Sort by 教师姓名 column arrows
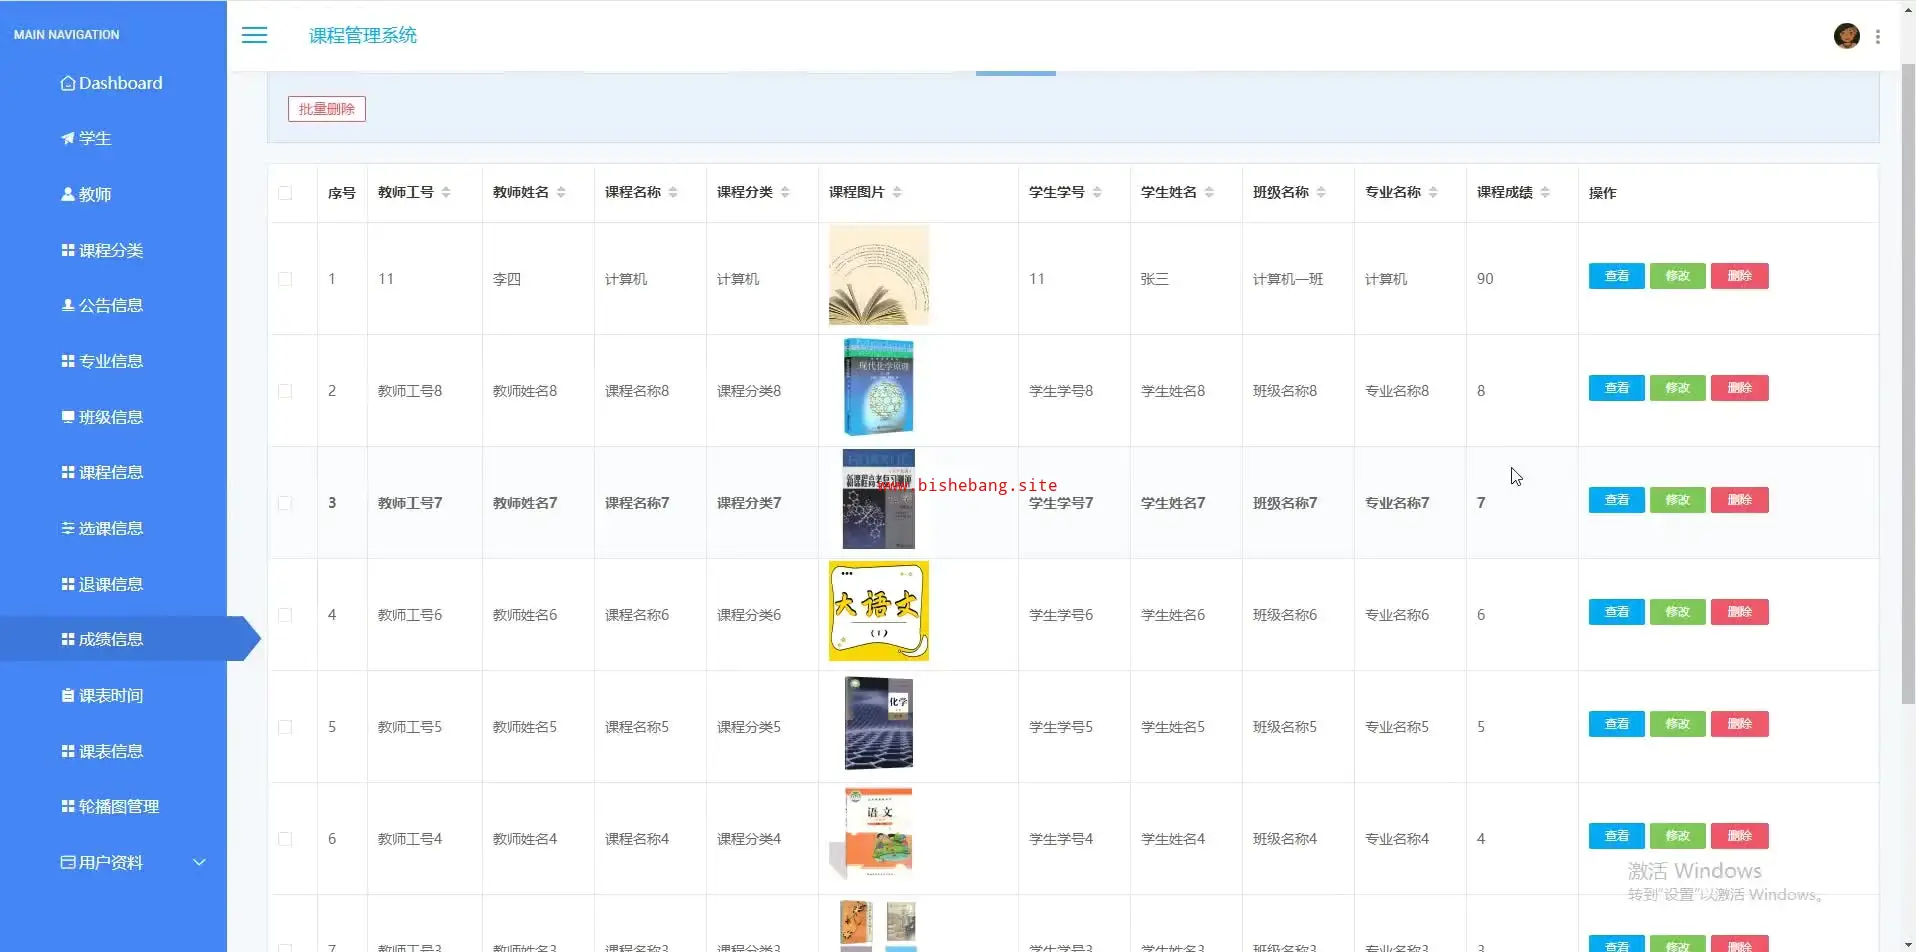The width and height of the screenshot is (1916, 952). click(x=561, y=192)
